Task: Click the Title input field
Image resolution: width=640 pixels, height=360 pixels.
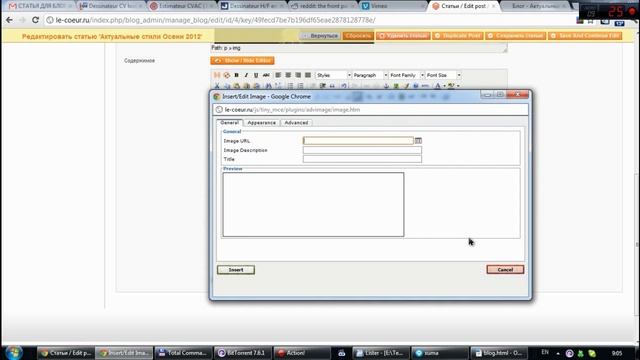Action: pyautogui.click(x=362, y=159)
